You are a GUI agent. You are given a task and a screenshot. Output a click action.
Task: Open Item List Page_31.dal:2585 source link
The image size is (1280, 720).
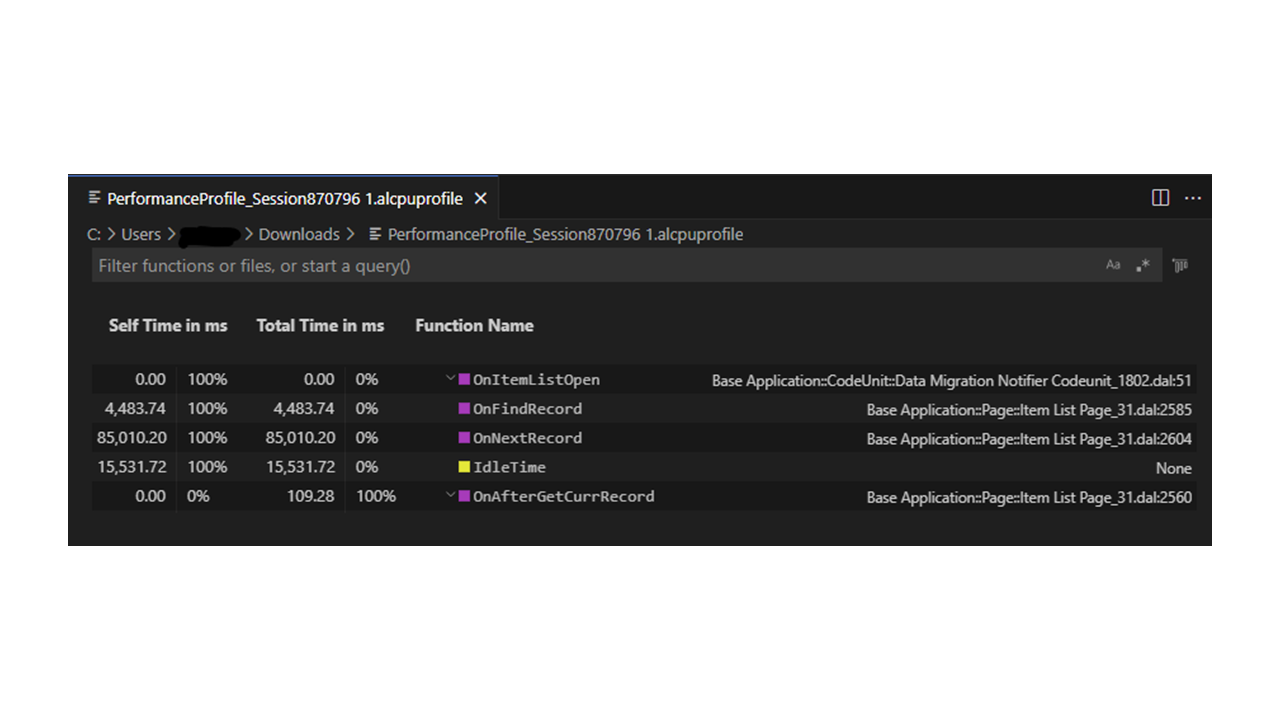1029,410
